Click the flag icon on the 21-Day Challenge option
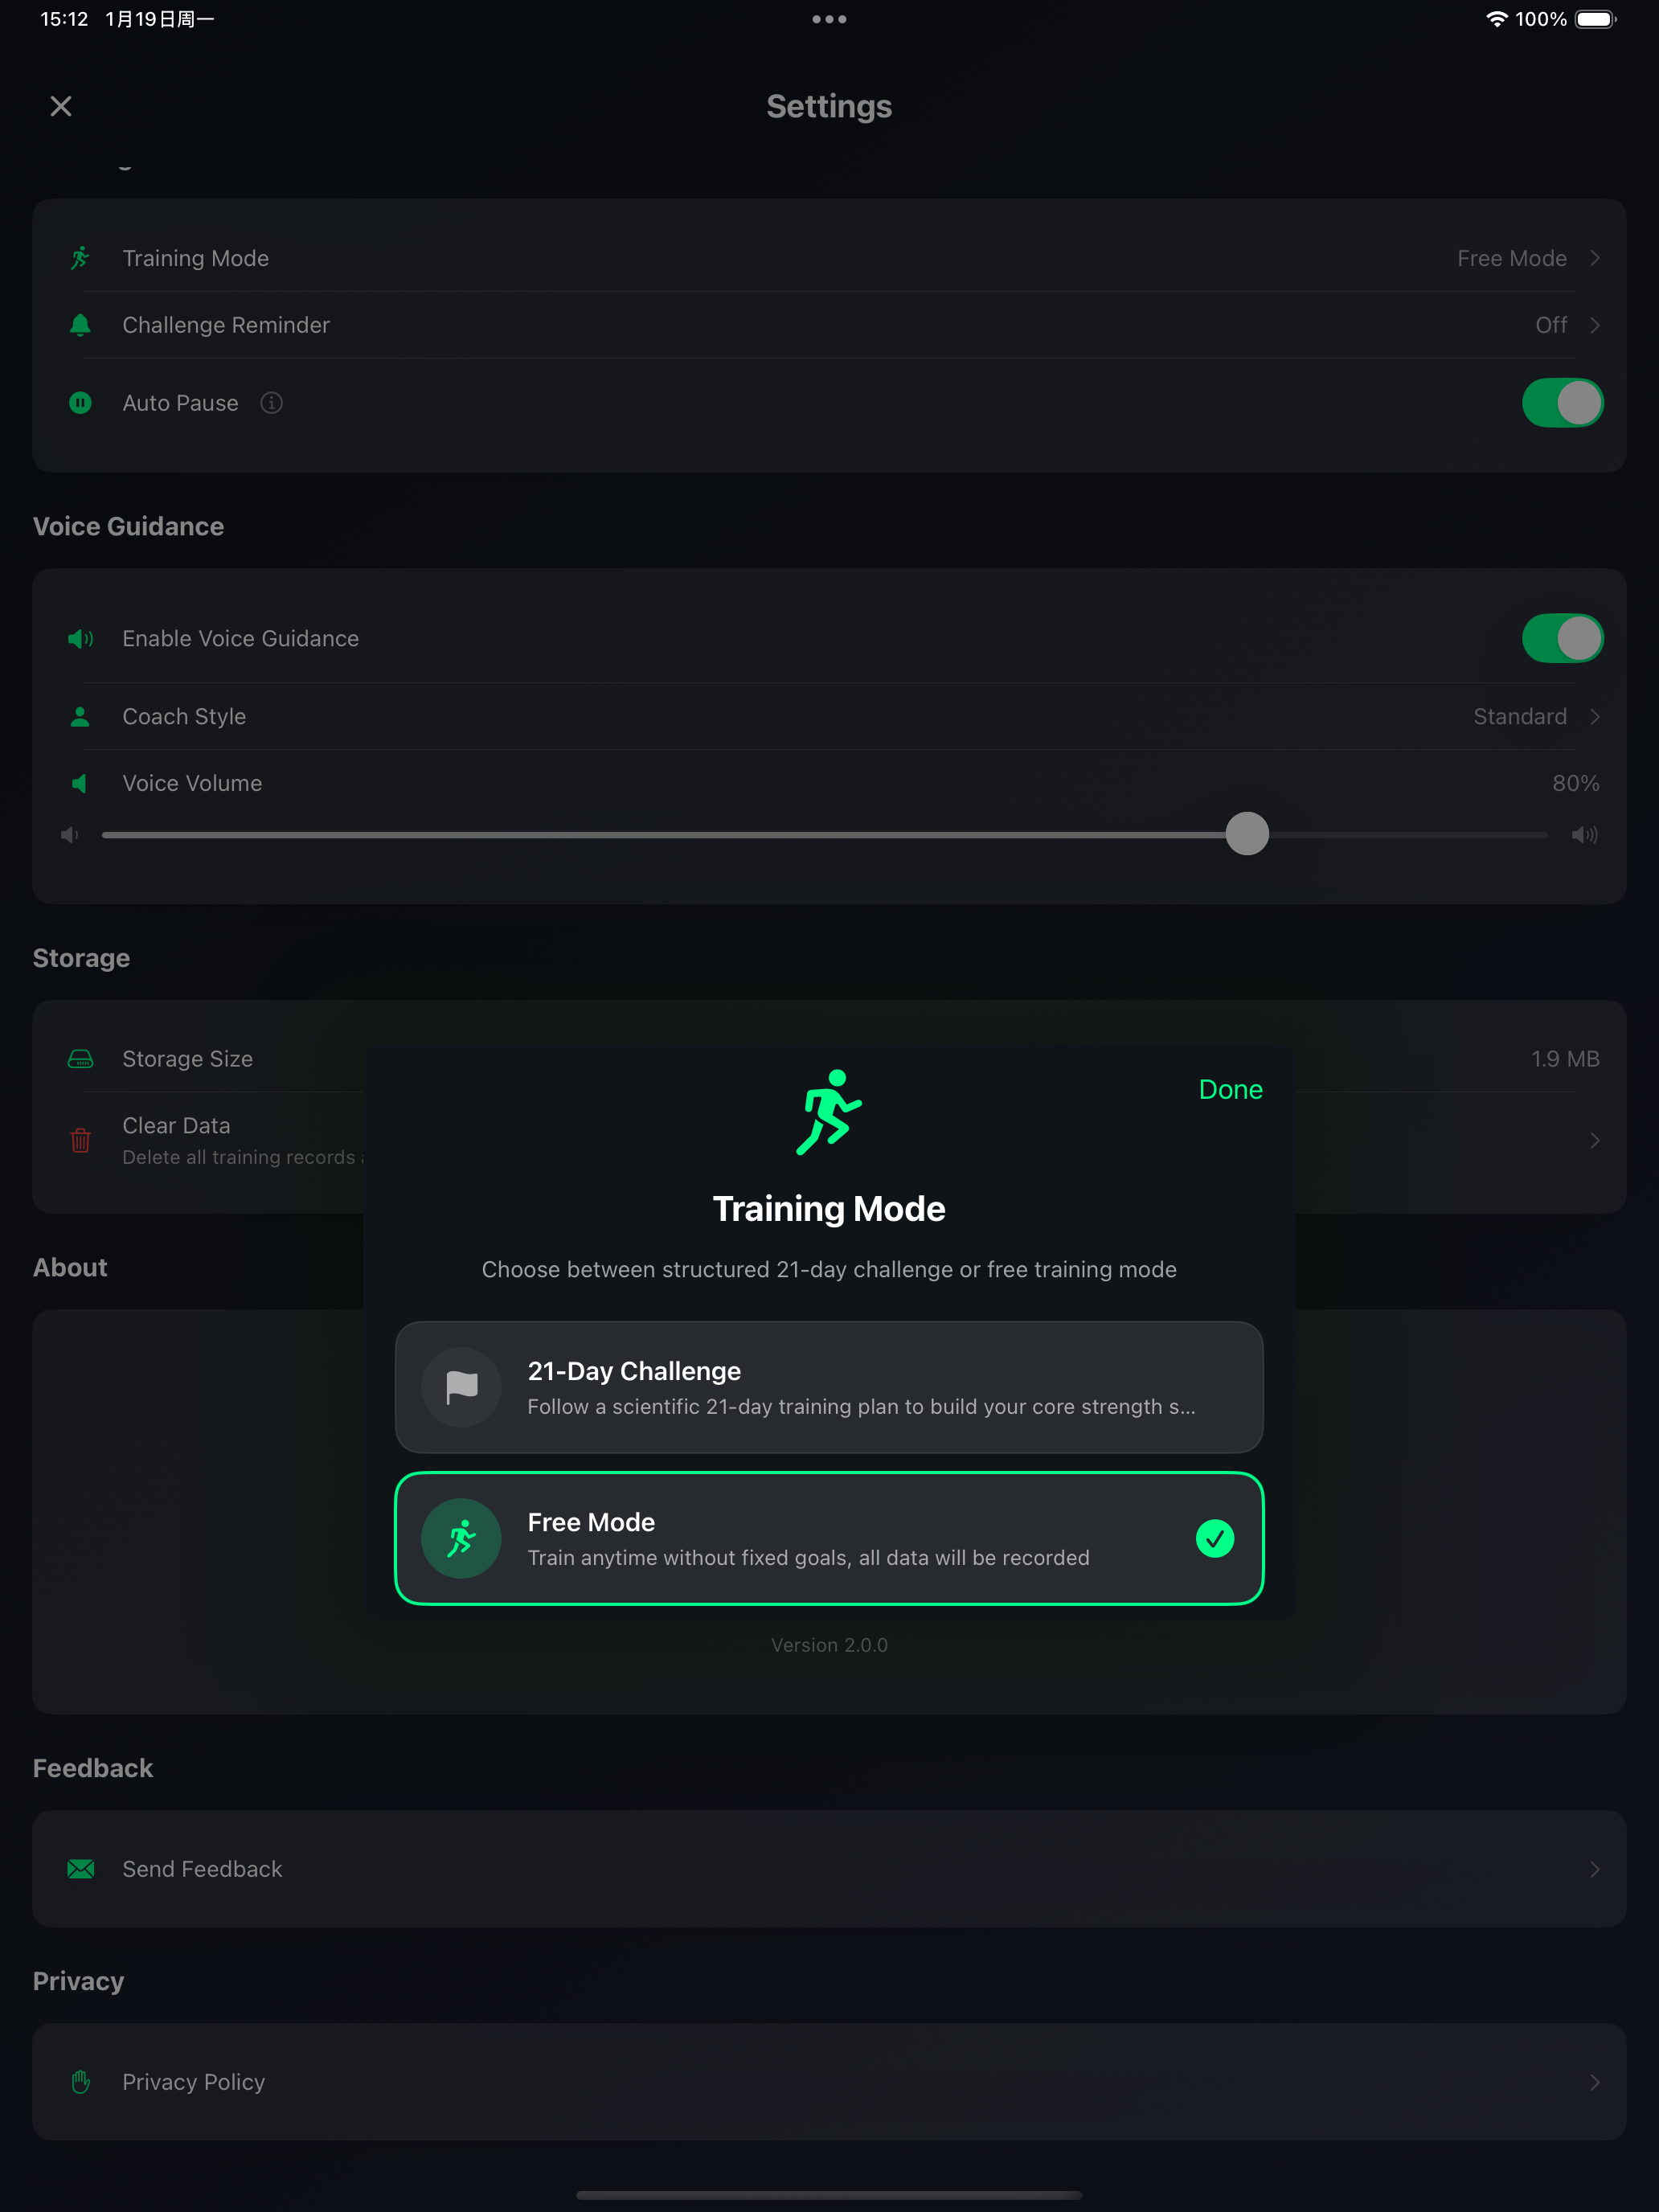Screen dimensions: 1659x2212 [x=461, y=1387]
